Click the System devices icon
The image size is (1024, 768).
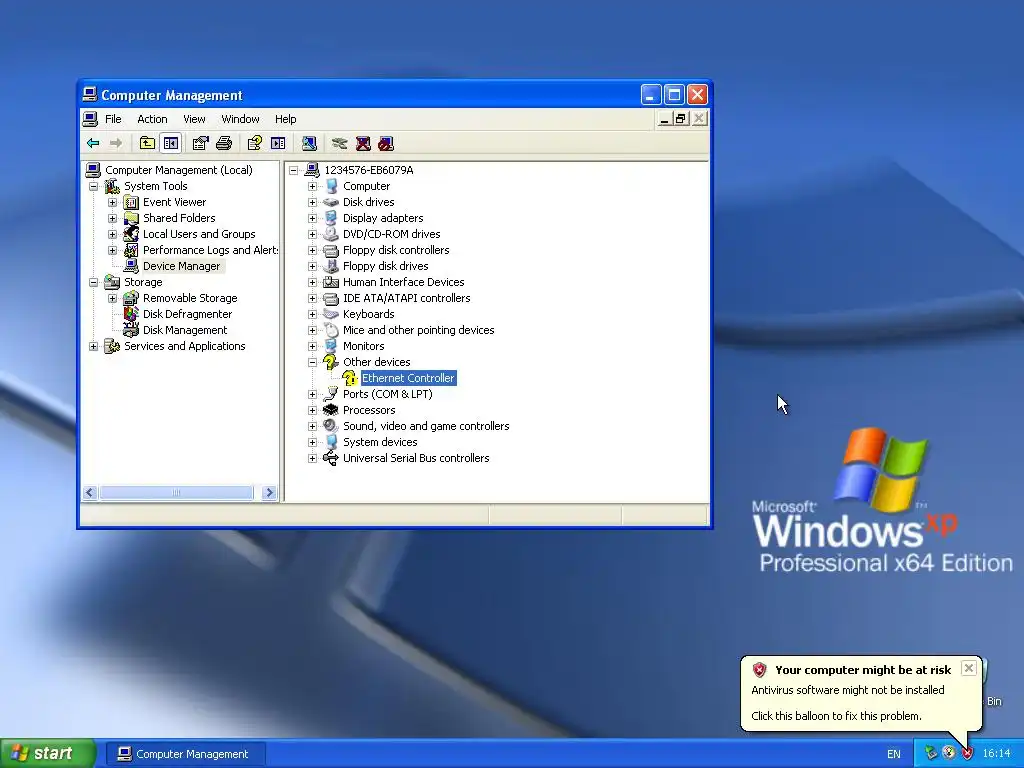331,442
